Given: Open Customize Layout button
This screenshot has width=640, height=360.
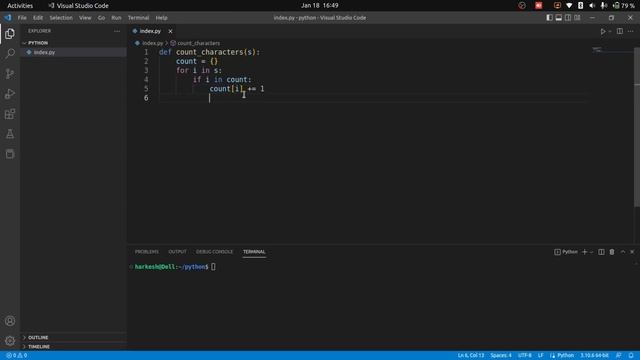Looking at the screenshot, I should 577,18.
